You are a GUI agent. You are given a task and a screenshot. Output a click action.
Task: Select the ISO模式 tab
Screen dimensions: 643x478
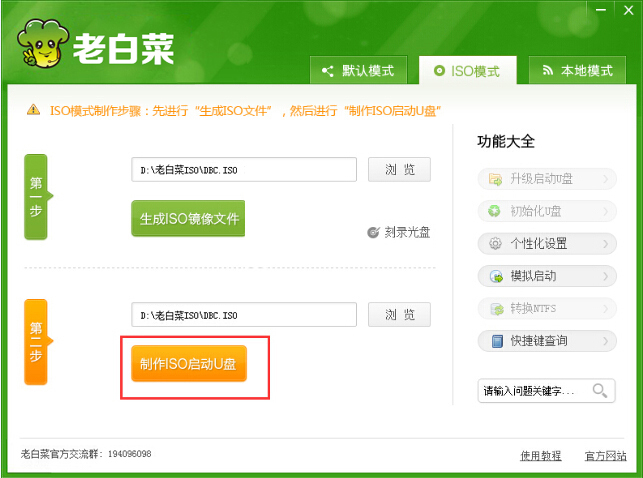coord(467,70)
